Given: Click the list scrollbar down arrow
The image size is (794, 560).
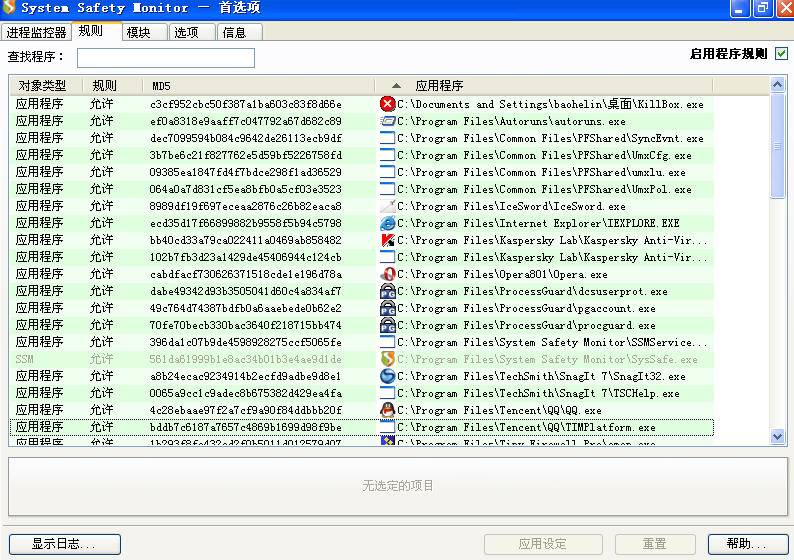Looking at the screenshot, I should point(778,436).
